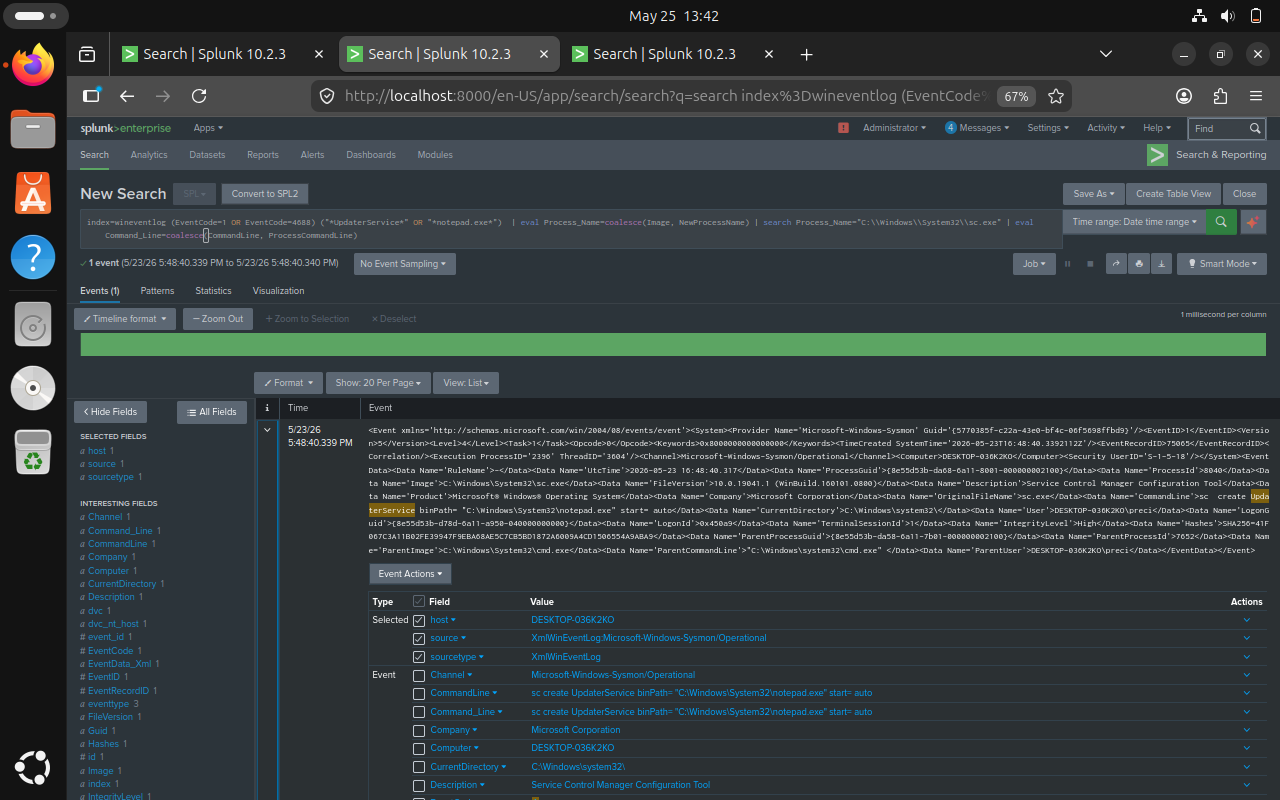Image resolution: width=1280 pixels, height=800 pixels.
Task: Open a new browser tab
Action: (x=807, y=54)
